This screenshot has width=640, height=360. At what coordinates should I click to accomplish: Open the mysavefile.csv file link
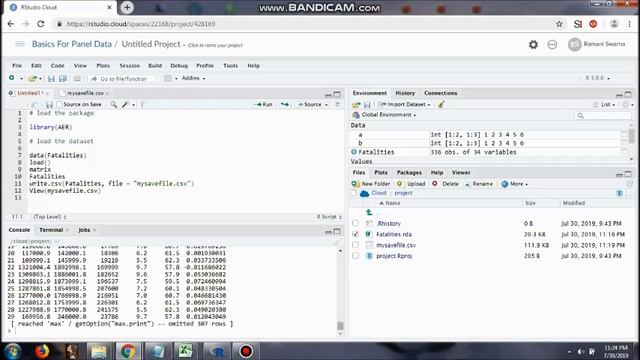tap(396, 245)
